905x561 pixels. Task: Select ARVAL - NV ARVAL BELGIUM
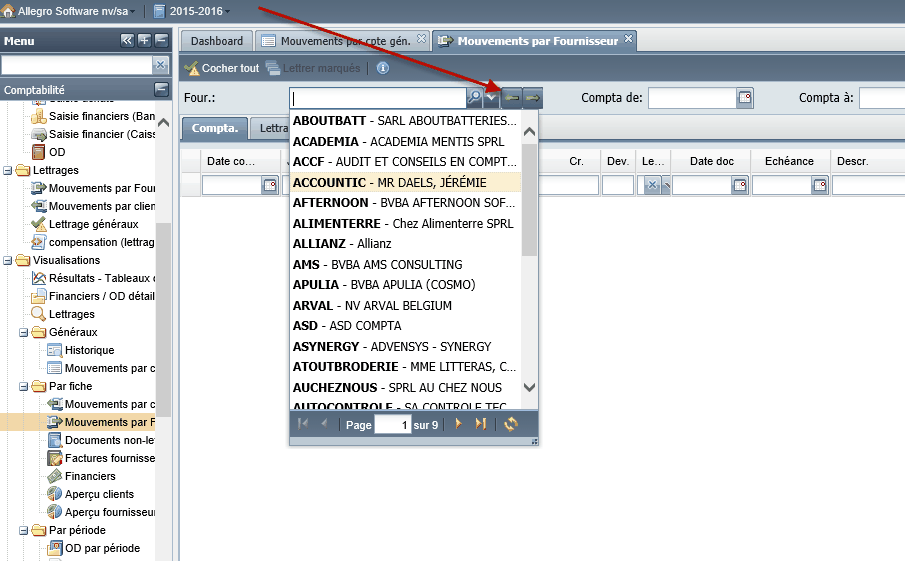(x=405, y=305)
